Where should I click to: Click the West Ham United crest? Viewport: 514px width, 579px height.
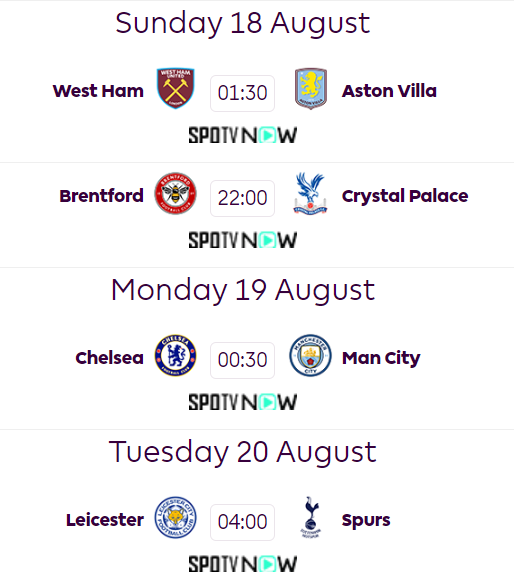pos(175,88)
